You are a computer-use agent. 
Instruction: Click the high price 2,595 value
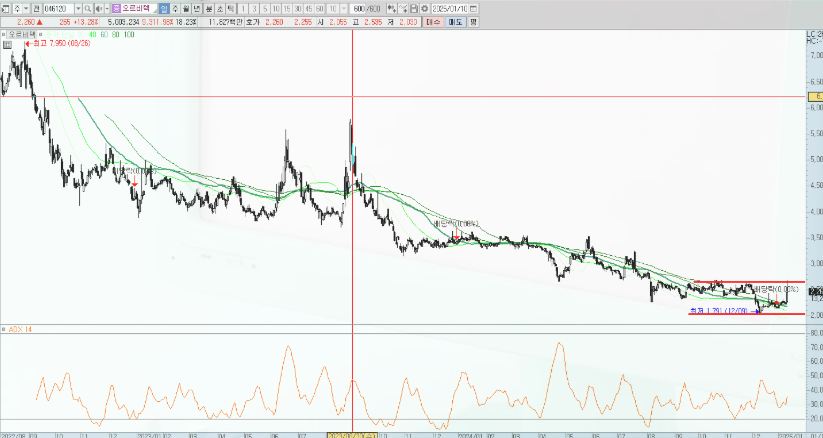(373, 22)
